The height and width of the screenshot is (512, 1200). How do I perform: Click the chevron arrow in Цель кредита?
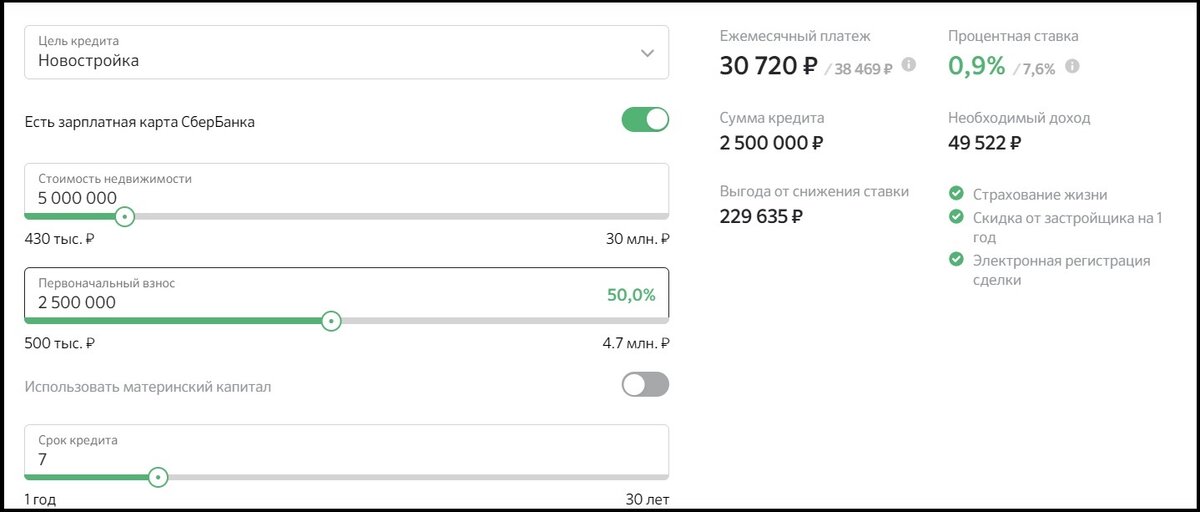pyautogui.click(x=647, y=53)
